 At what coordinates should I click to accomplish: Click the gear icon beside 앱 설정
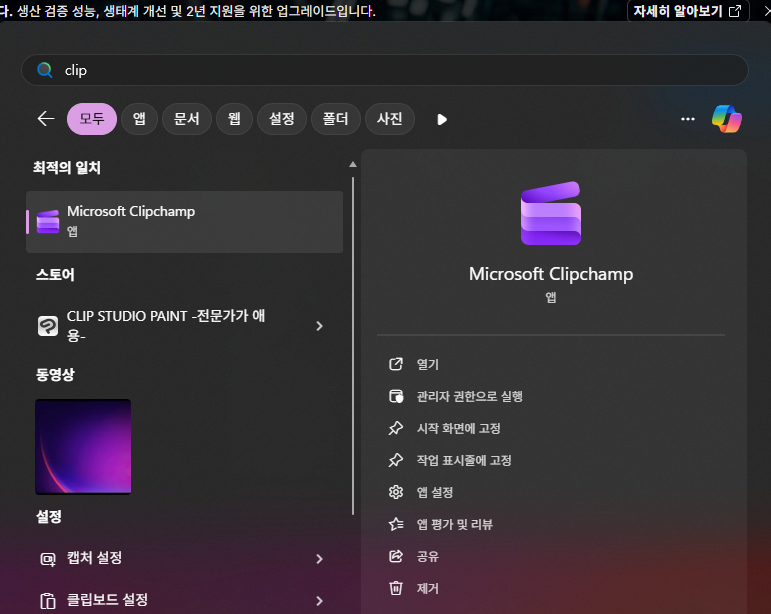click(396, 492)
